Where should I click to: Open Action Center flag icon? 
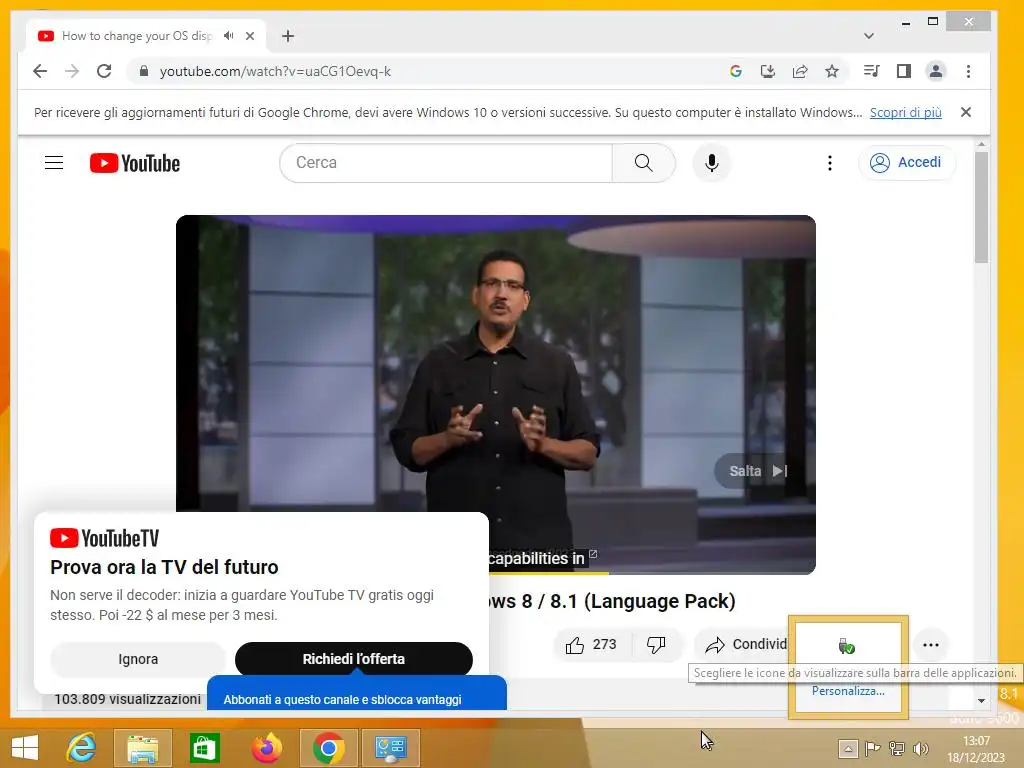click(x=872, y=748)
